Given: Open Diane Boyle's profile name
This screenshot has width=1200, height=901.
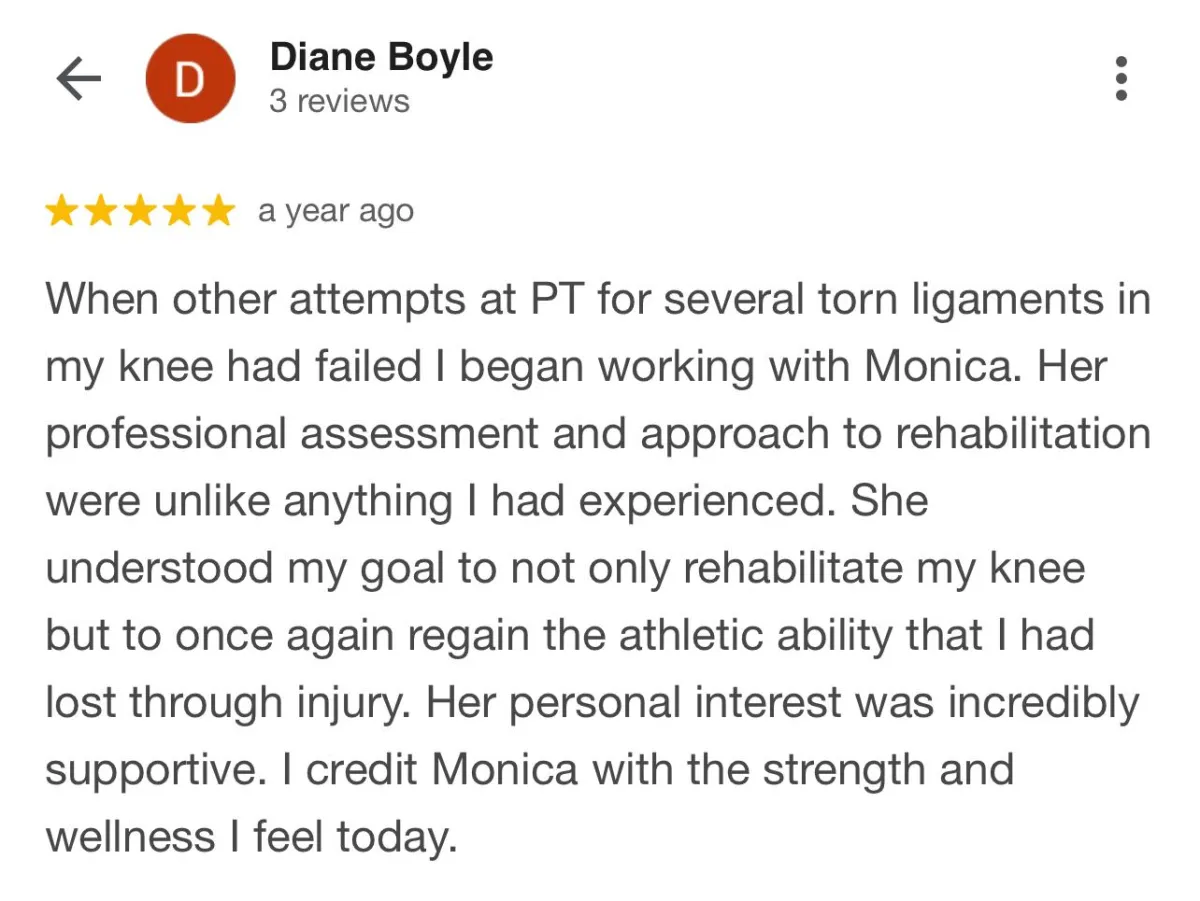Looking at the screenshot, I should (x=381, y=58).
